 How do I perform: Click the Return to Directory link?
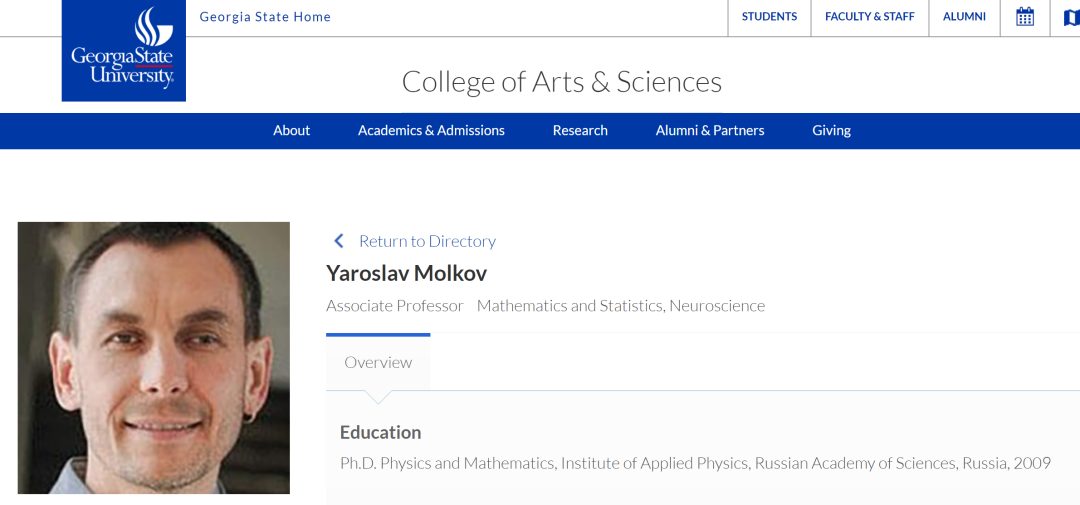click(x=427, y=241)
